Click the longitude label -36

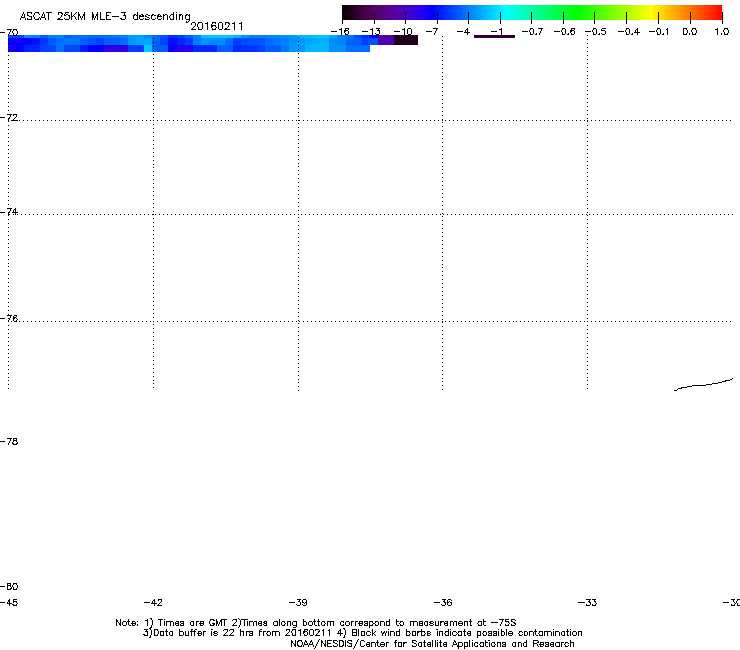(443, 602)
